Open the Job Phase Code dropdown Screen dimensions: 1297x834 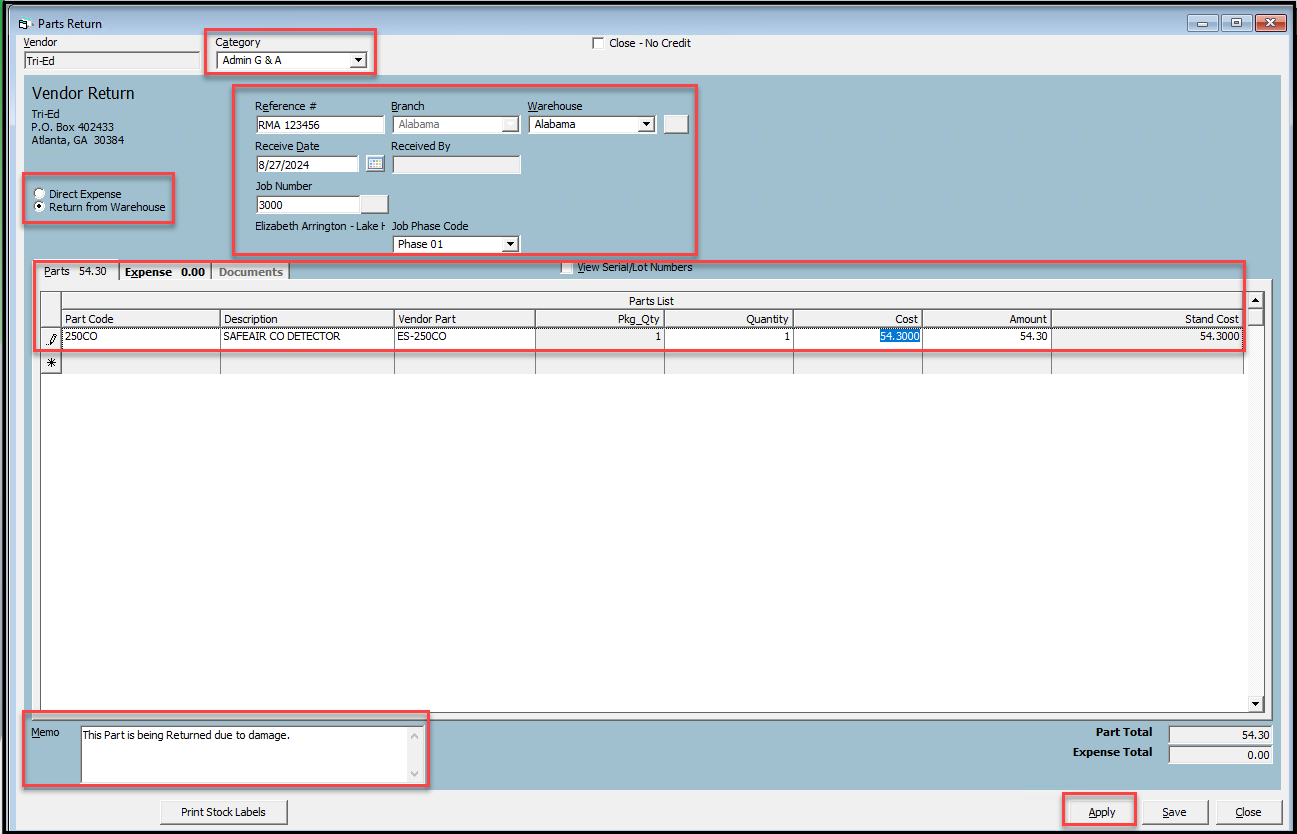510,244
